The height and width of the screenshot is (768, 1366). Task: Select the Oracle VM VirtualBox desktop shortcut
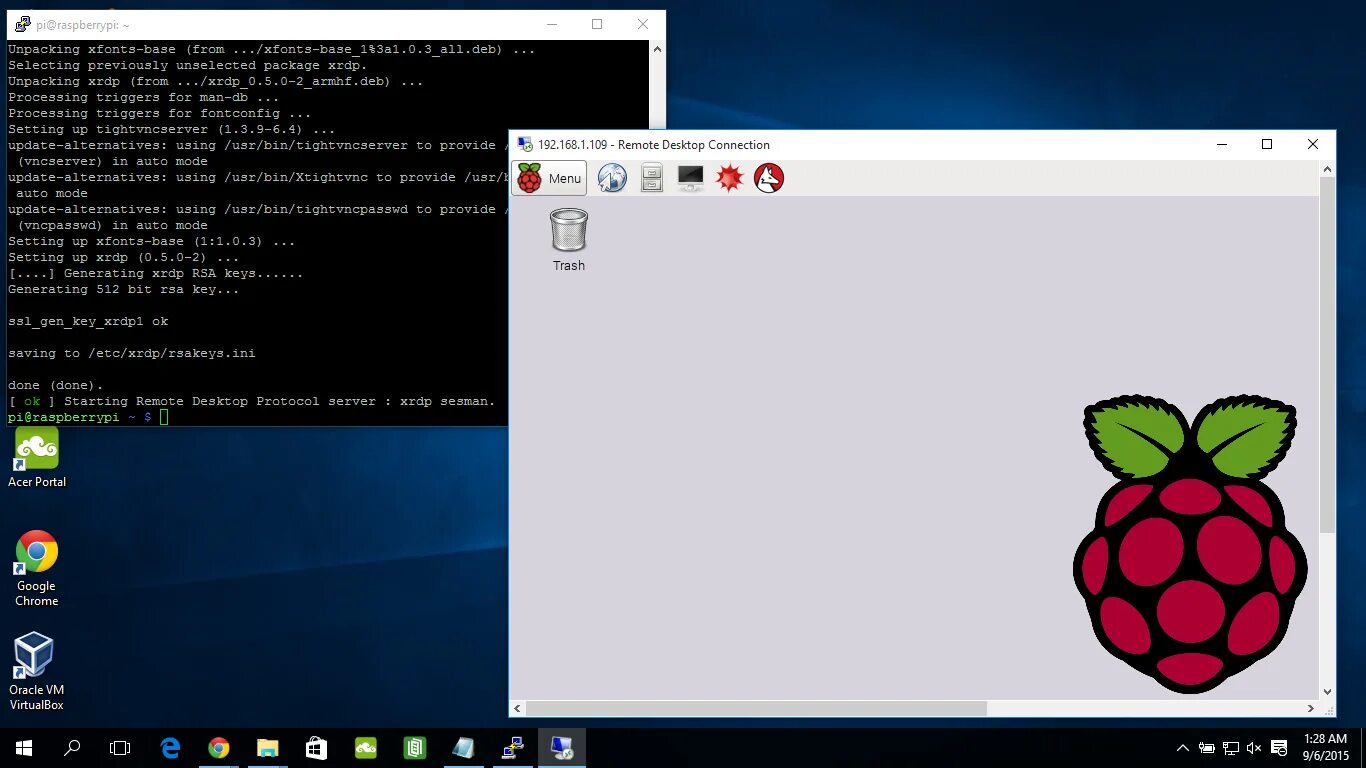[37, 671]
